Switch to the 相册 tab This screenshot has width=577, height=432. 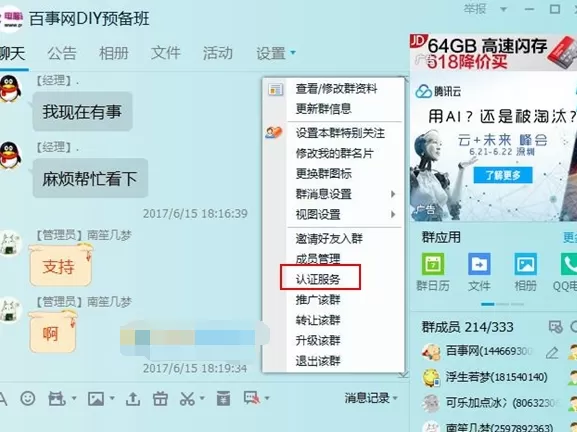pos(114,53)
